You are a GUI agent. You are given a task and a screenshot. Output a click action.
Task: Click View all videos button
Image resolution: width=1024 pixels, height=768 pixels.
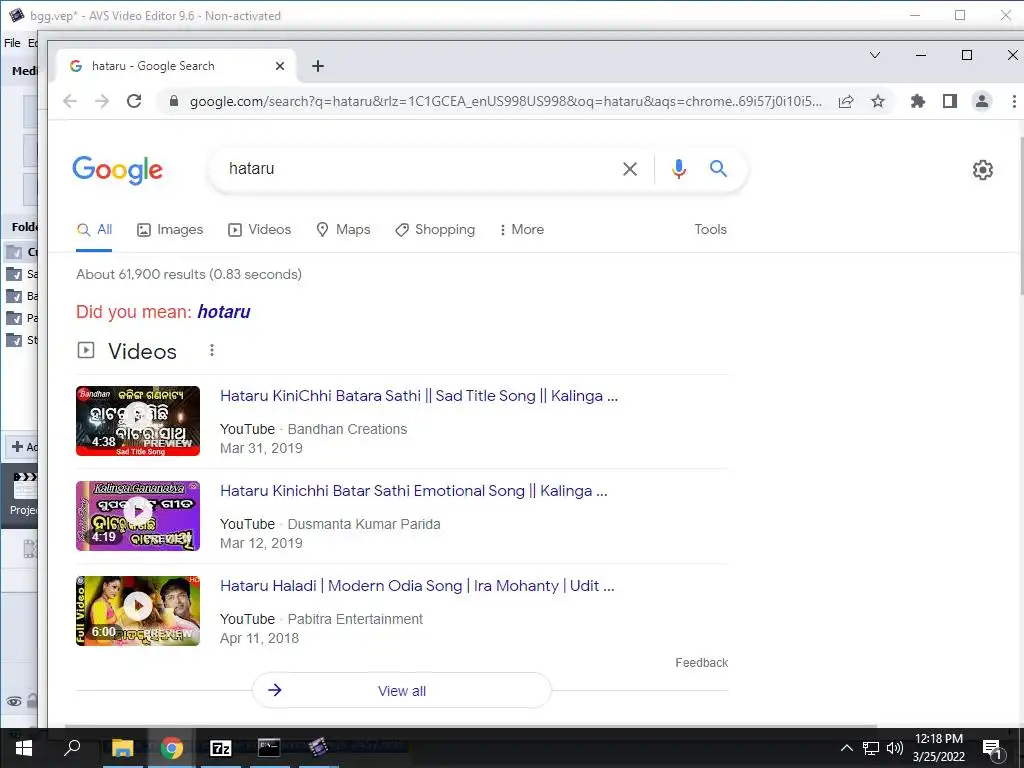[x=402, y=690]
